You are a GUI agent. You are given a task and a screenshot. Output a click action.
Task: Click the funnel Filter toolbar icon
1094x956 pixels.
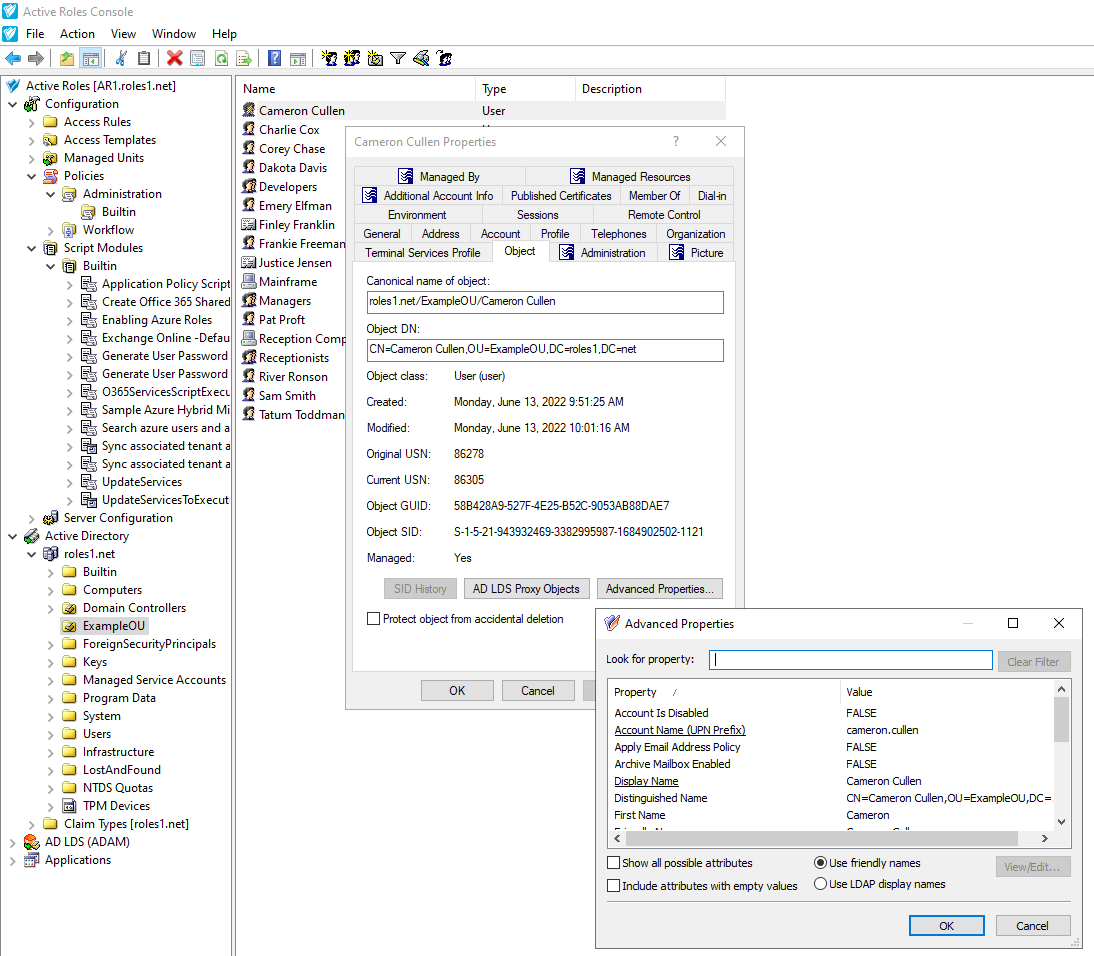(x=398, y=59)
